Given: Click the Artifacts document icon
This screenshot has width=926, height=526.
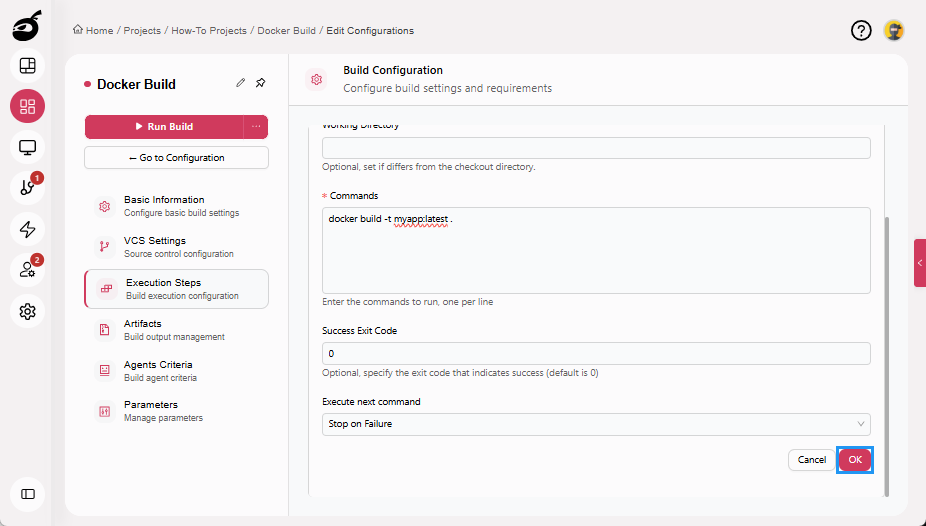Looking at the screenshot, I should 105,329.
